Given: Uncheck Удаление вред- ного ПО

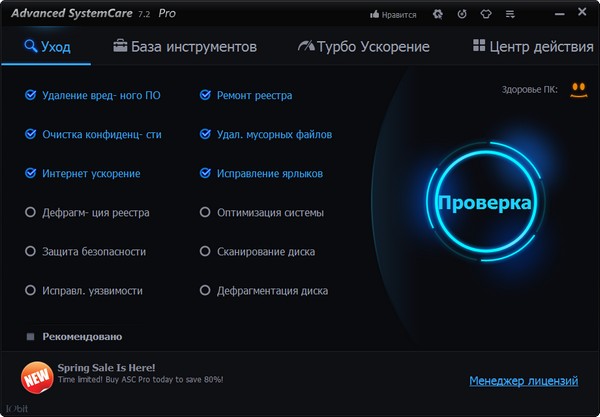Looking at the screenshot, I should click(31, 95).
